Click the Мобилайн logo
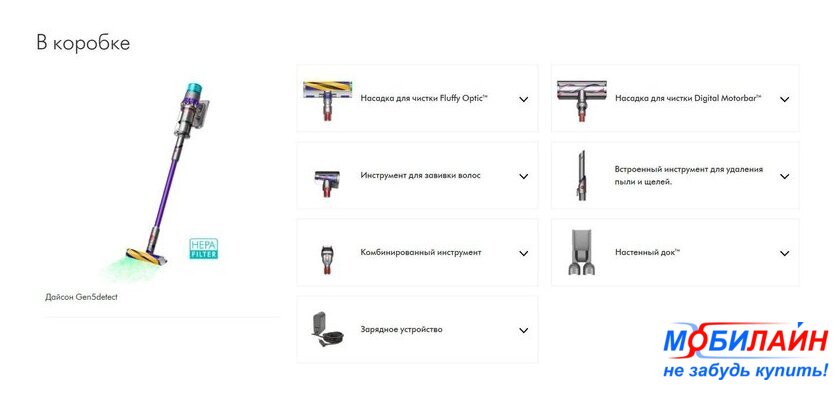This screenshot has width=840, height=410. (746, 351)
